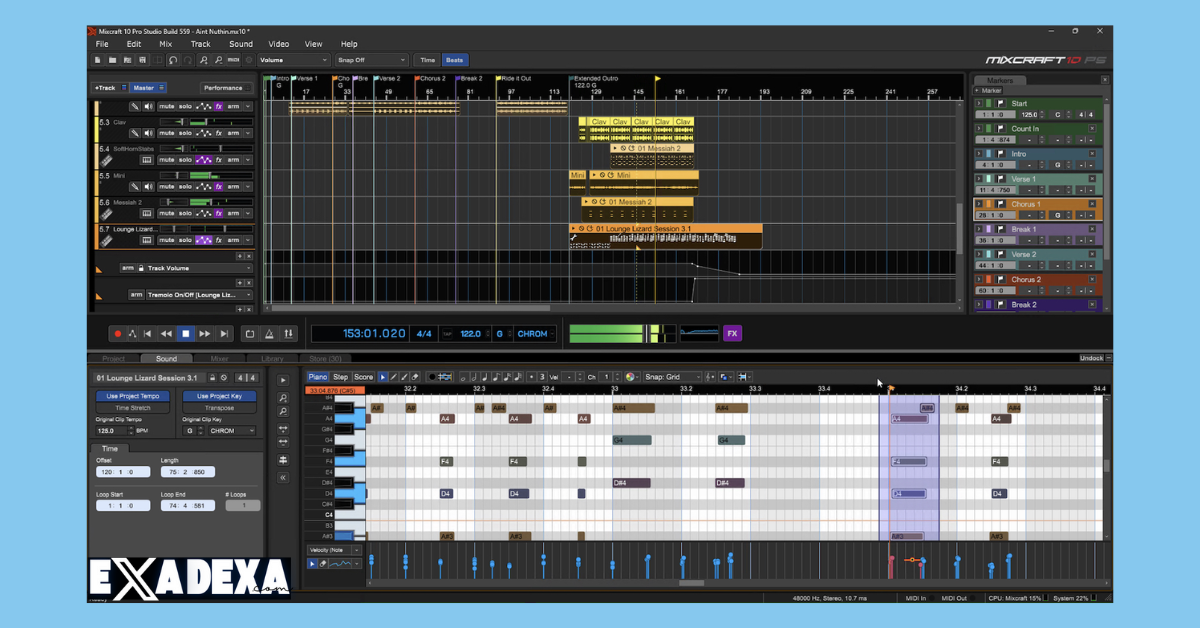
Task: Open the Snap Off dropdown in the toolbar
Action: pyautogui.click(x=372, y=59)
